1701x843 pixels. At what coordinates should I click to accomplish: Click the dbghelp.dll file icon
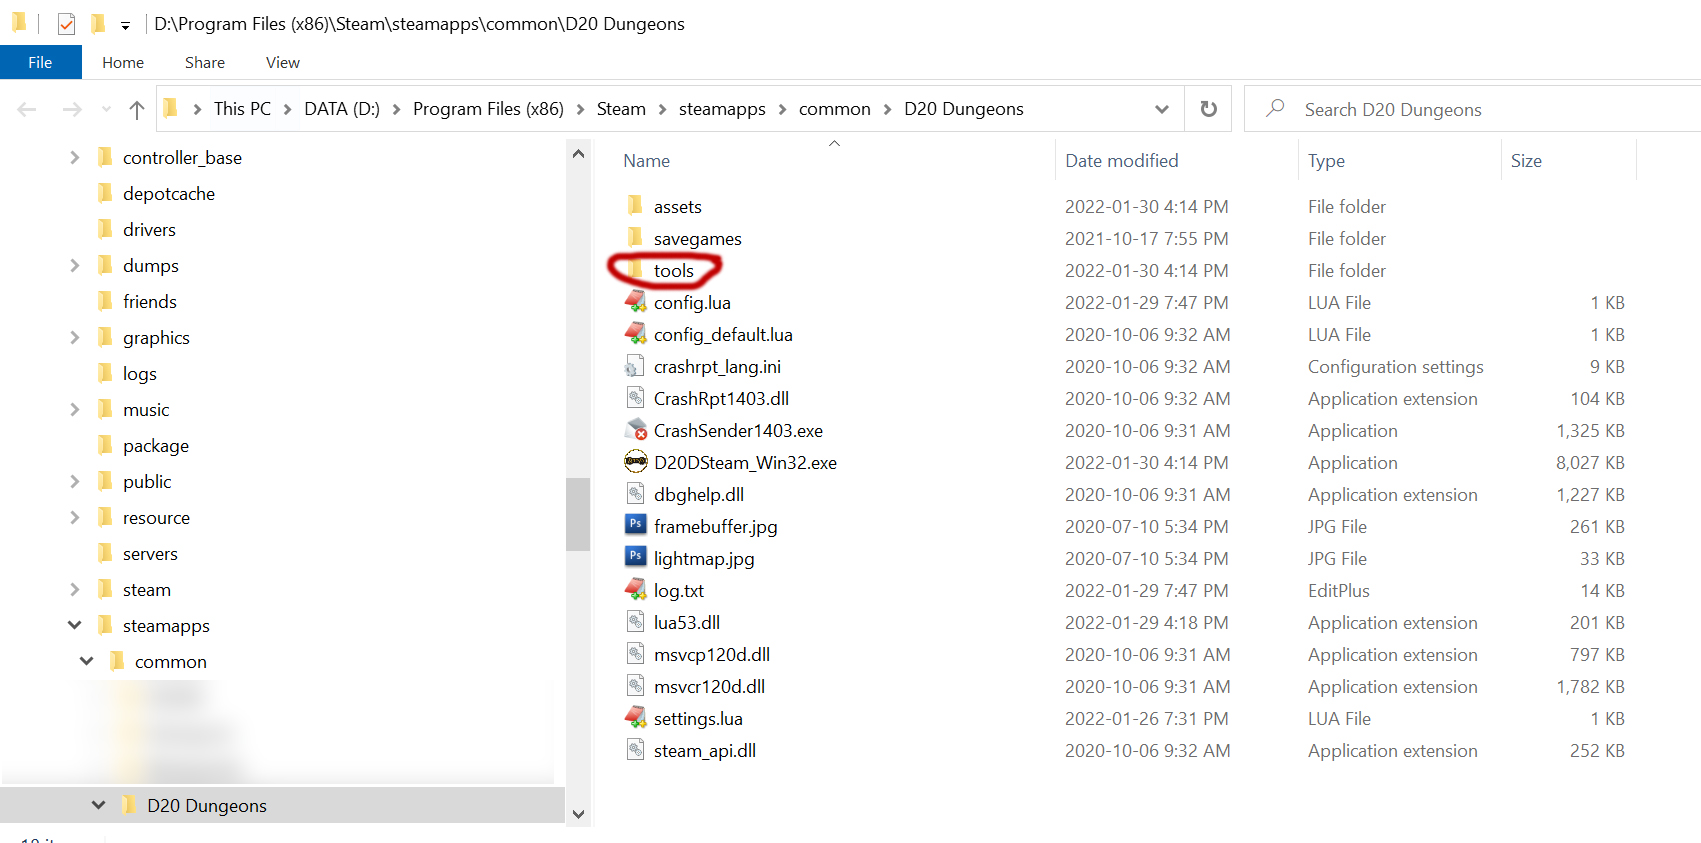[x=635, y=494]
